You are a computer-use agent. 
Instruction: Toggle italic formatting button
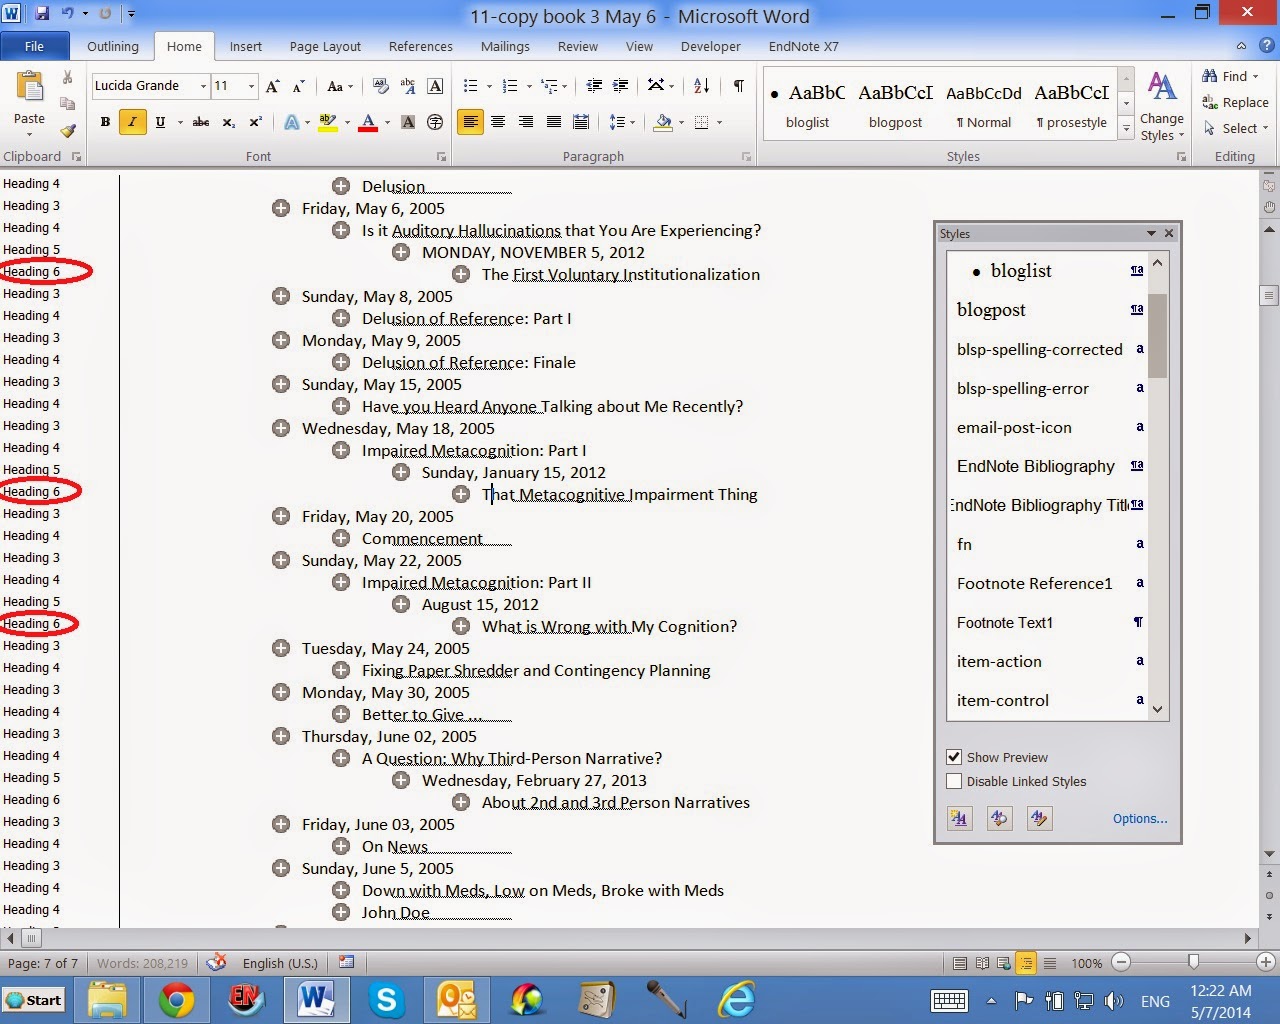pyautogui.click(x=132, y=122)
